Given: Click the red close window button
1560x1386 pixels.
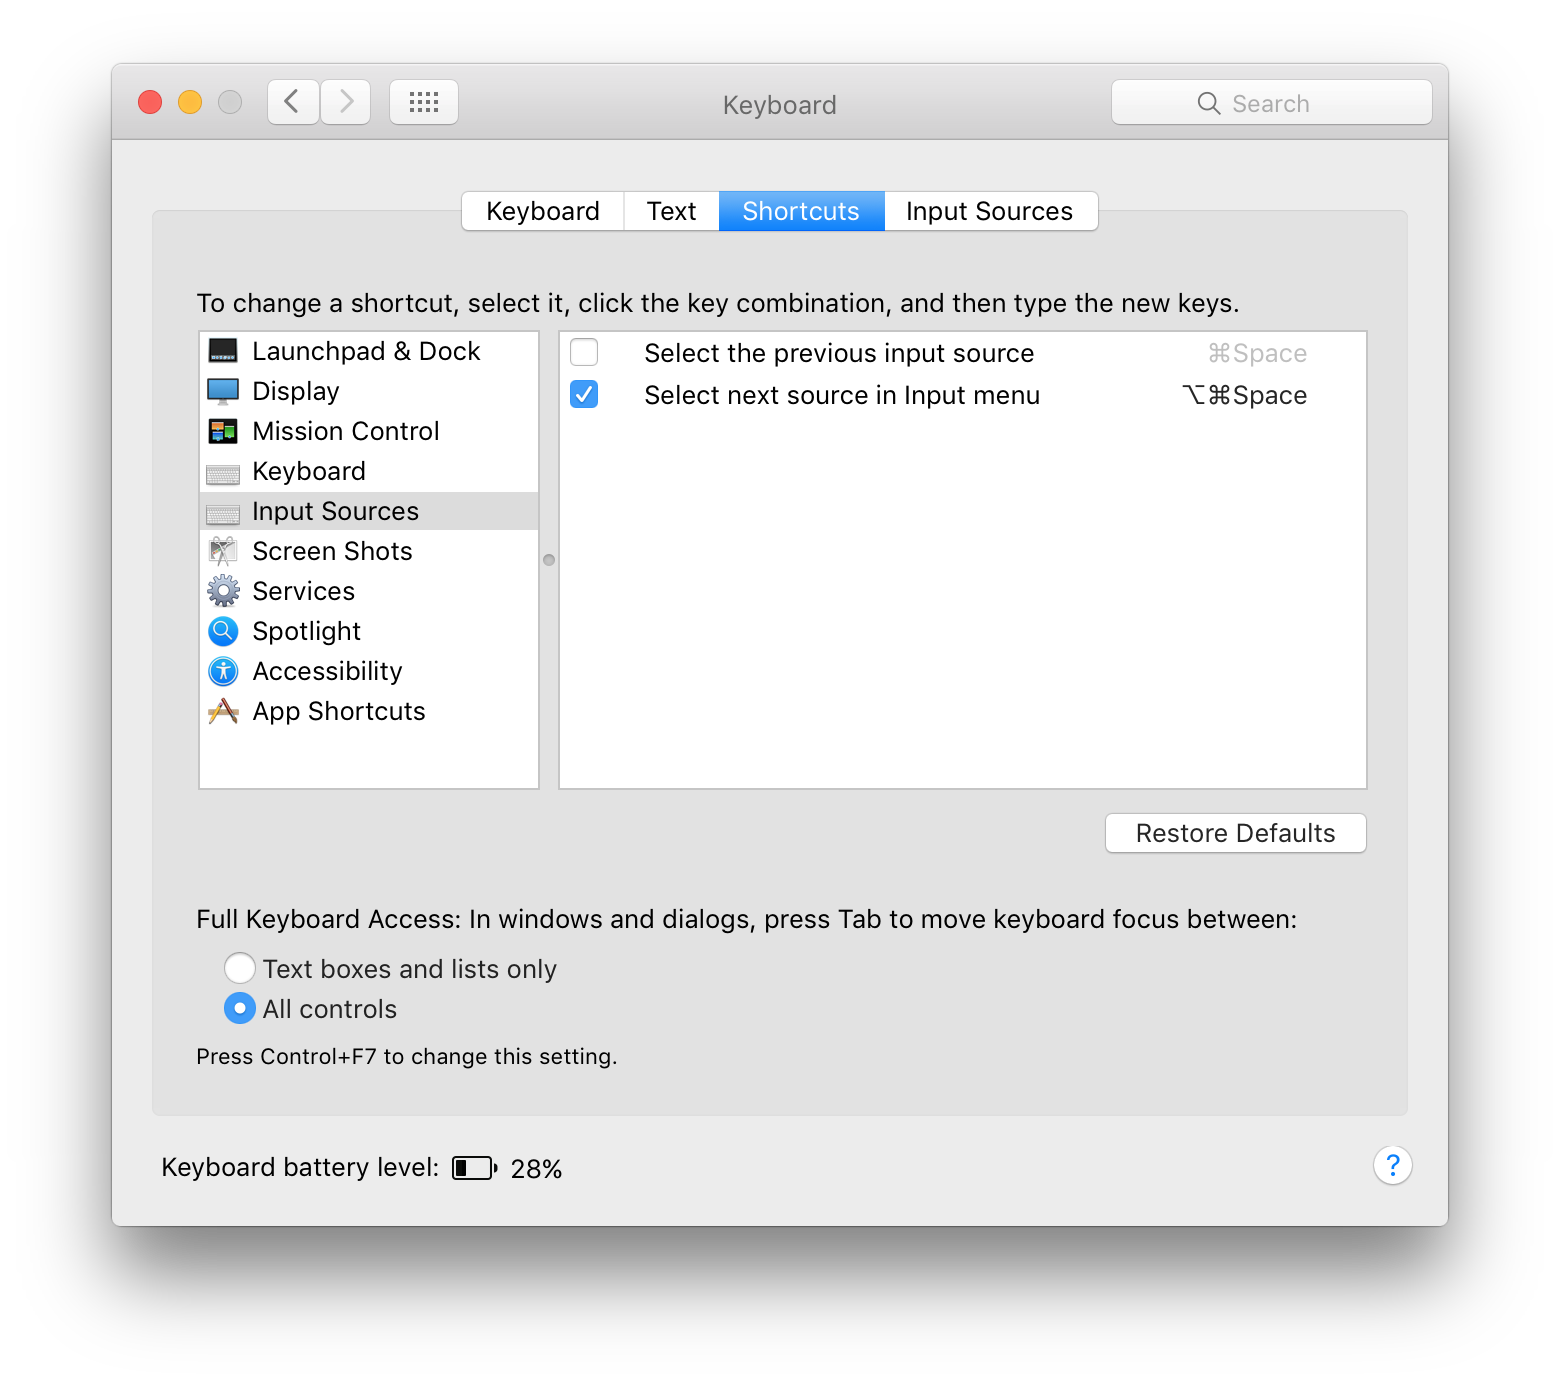Looking at the screenshot, I should coord(150,102).
